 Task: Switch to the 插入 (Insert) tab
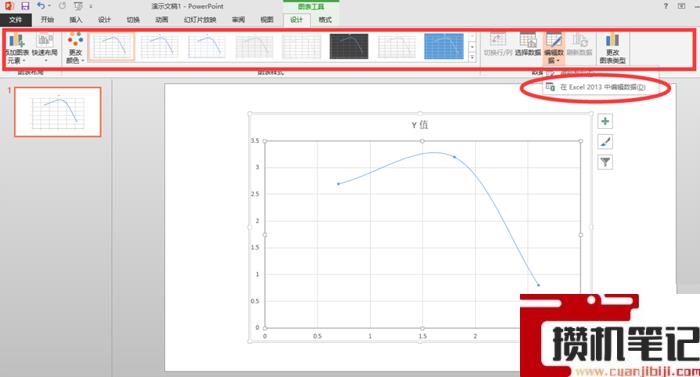click(x=76, y=20)
